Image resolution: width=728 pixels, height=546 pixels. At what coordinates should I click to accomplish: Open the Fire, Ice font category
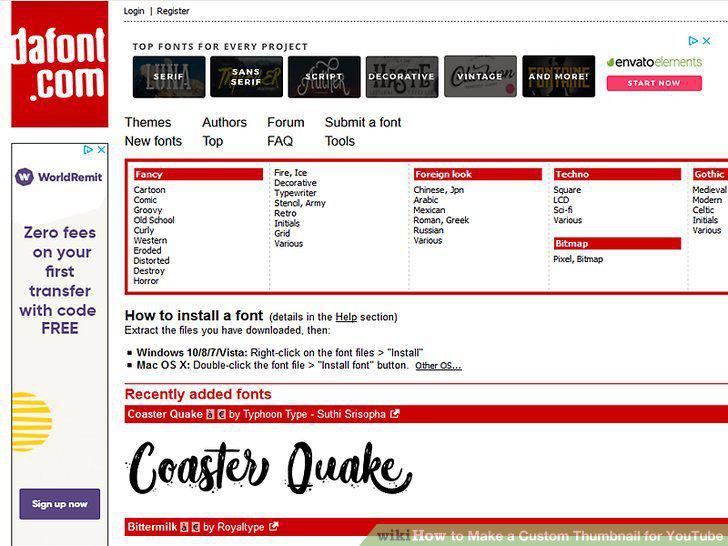coord(290,173)
